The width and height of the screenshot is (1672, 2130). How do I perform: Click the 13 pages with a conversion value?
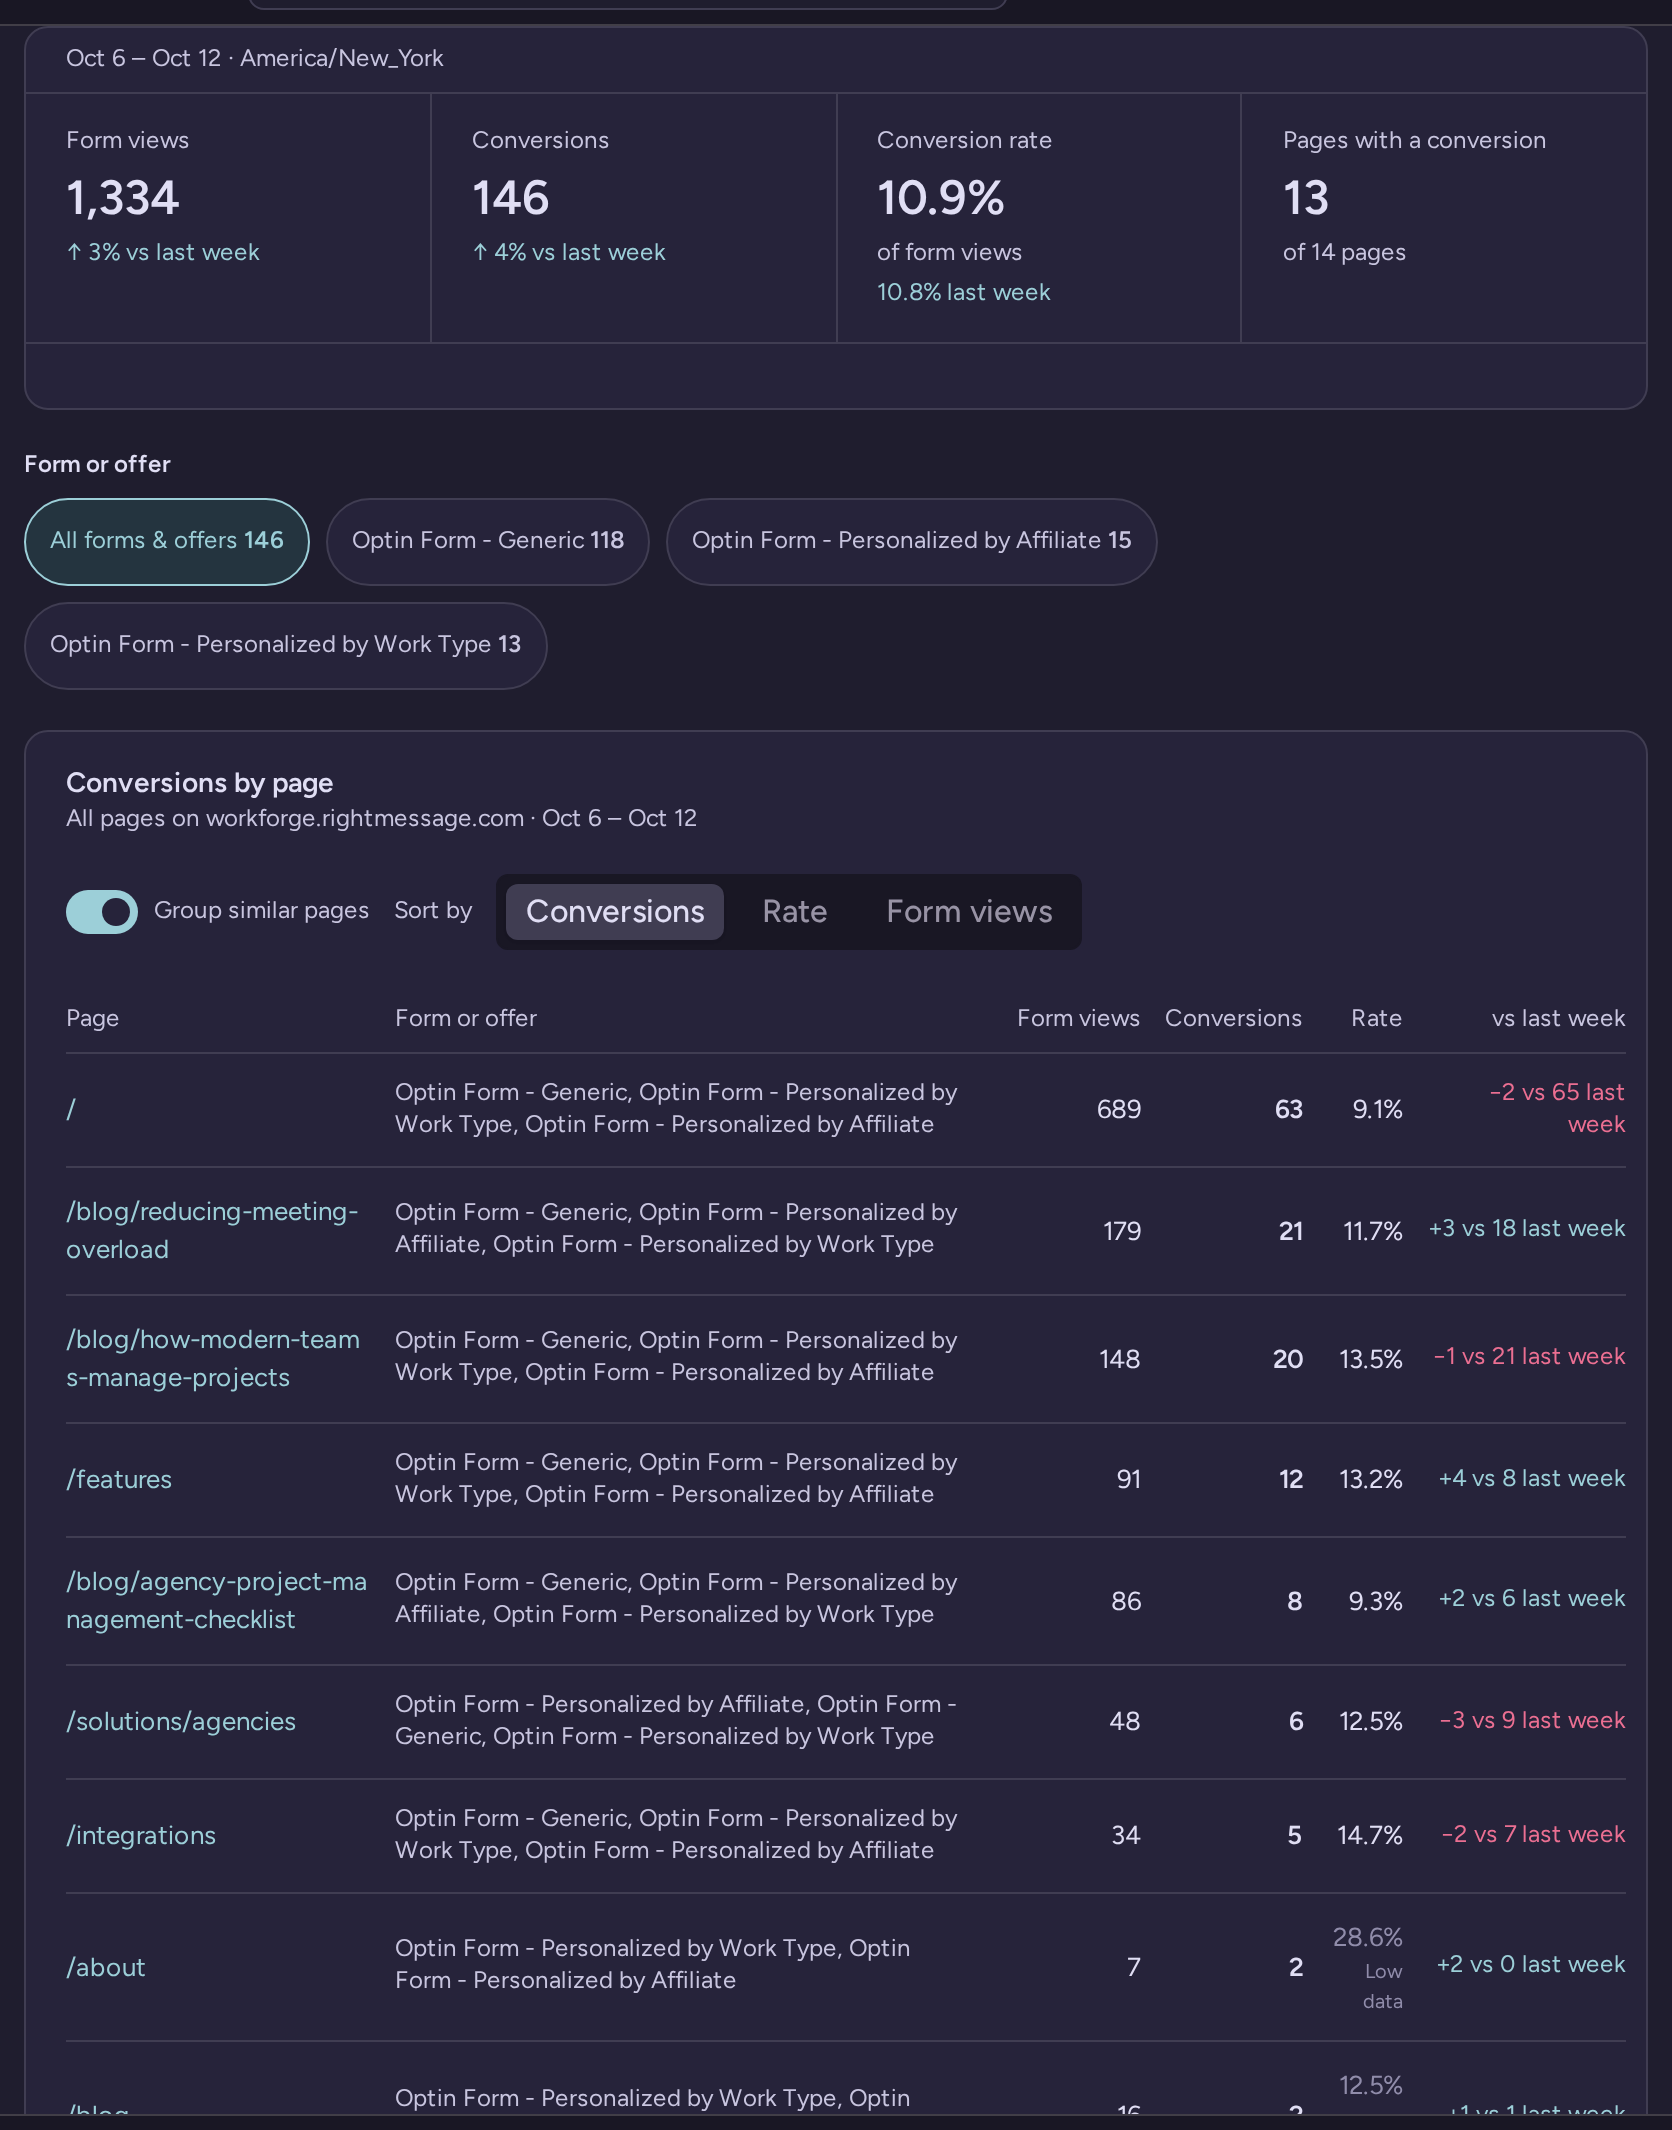pyautogui.click(x=1306, y=198)
